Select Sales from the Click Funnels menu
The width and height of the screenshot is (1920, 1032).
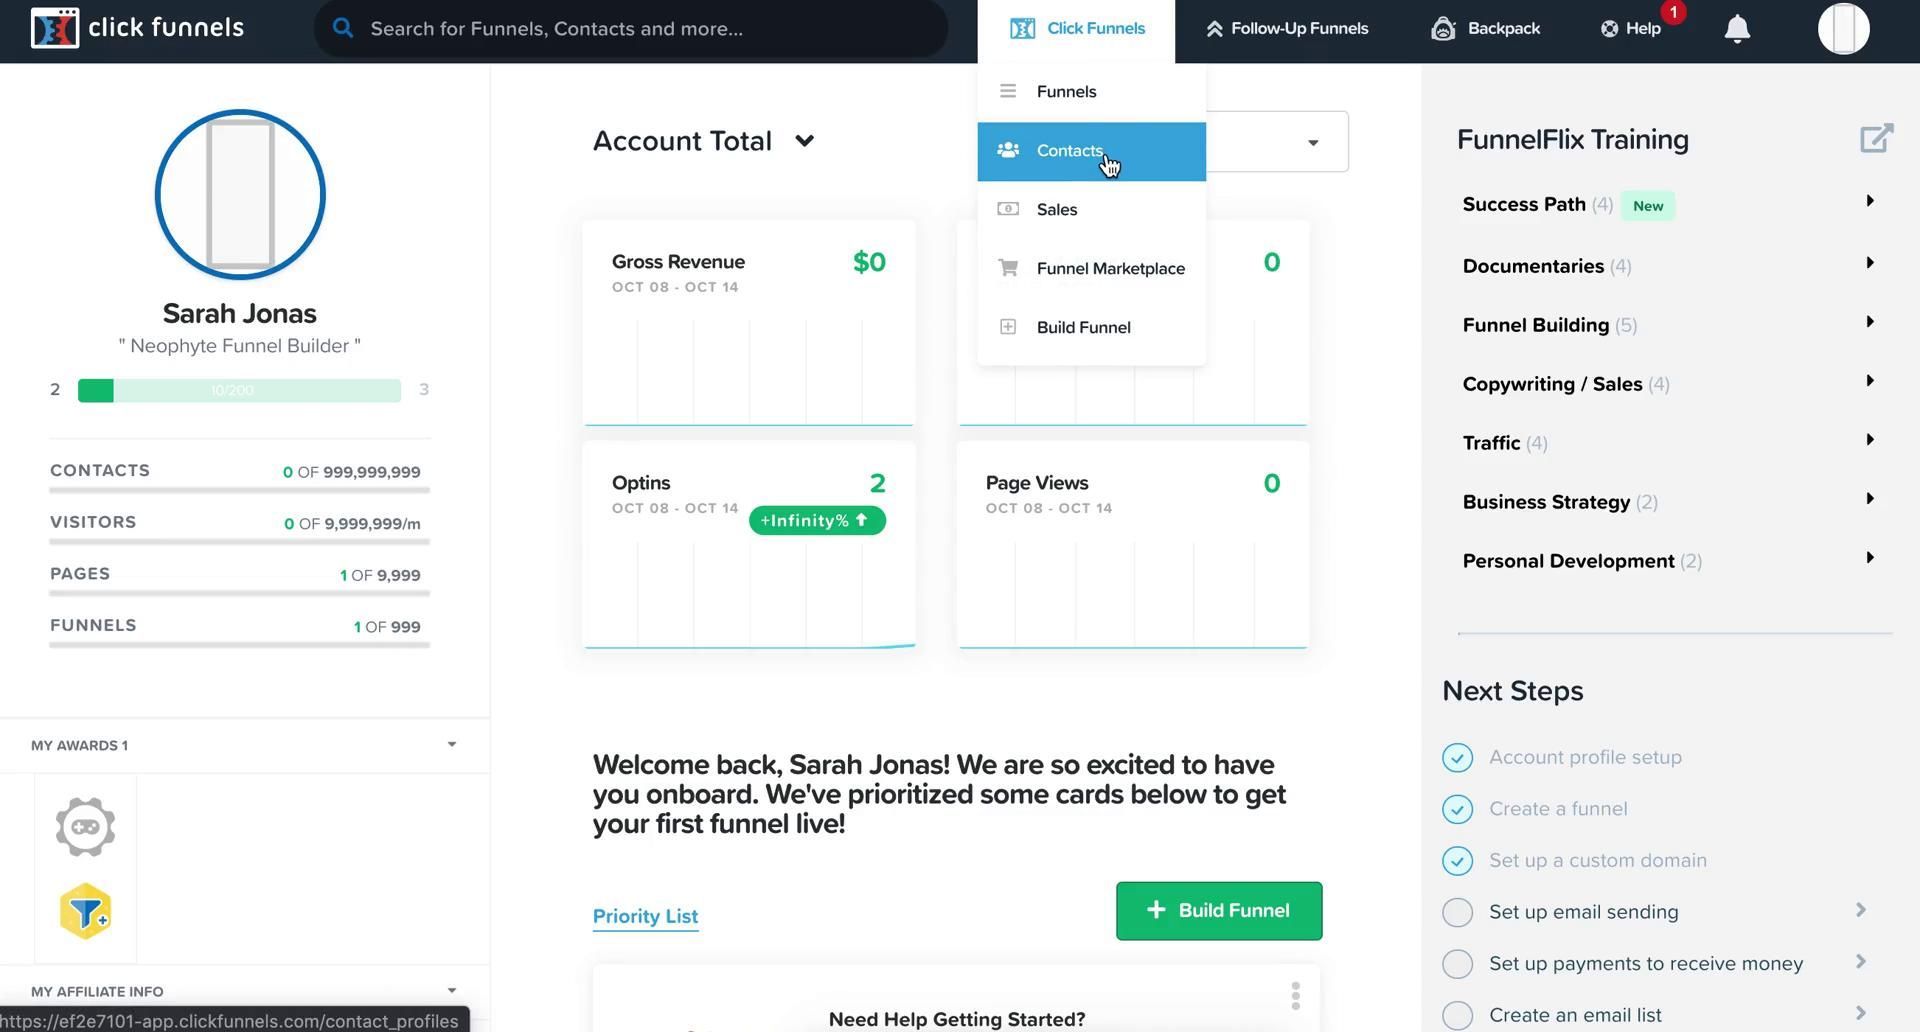[1057, 210]
